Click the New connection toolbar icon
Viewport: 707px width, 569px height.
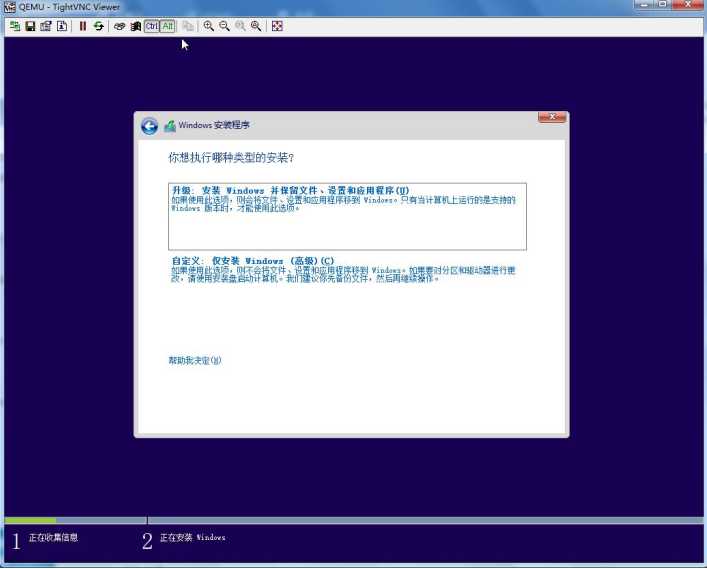pyautogui.click(x=15, y=26)
